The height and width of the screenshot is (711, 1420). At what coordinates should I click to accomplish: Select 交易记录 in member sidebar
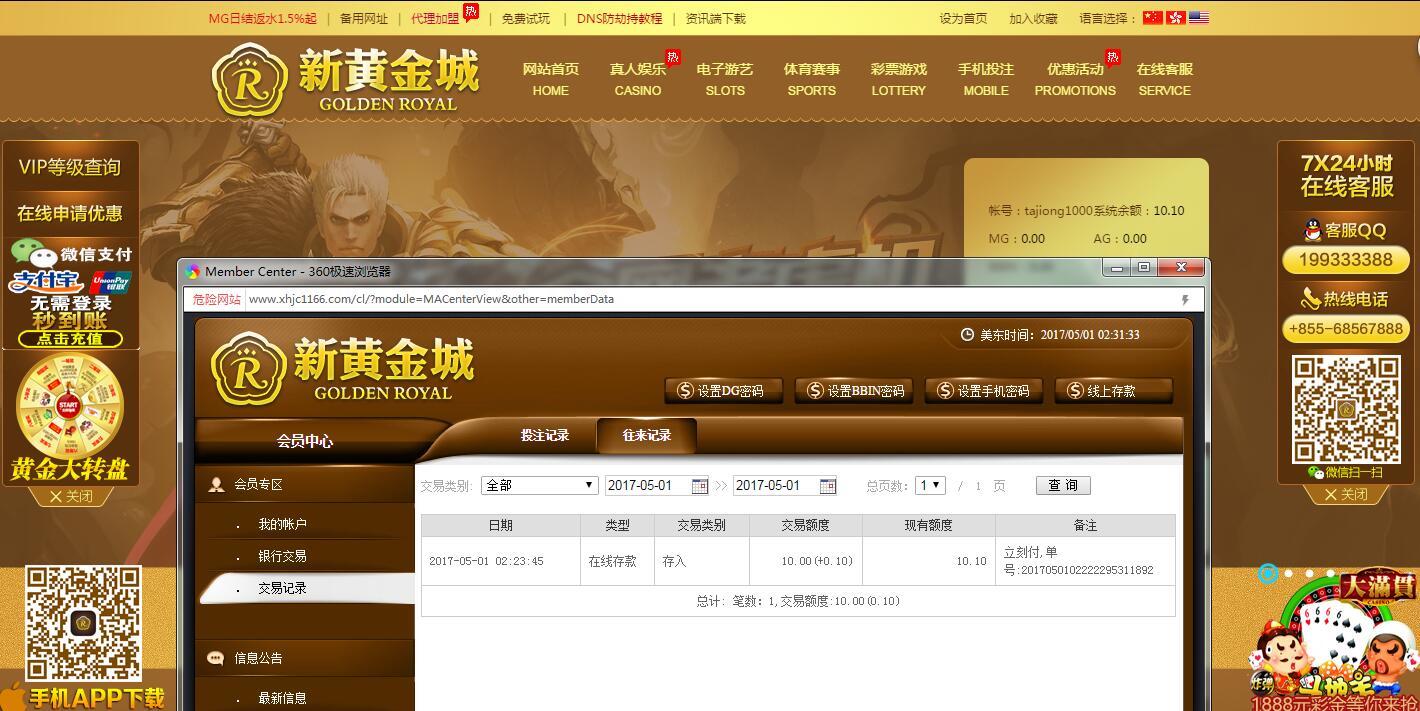tap(283, 589)
